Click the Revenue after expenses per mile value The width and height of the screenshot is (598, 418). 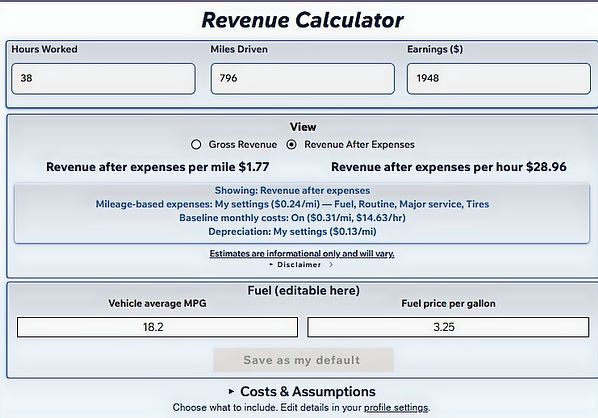pyautogui.click(x=254, y=167)
